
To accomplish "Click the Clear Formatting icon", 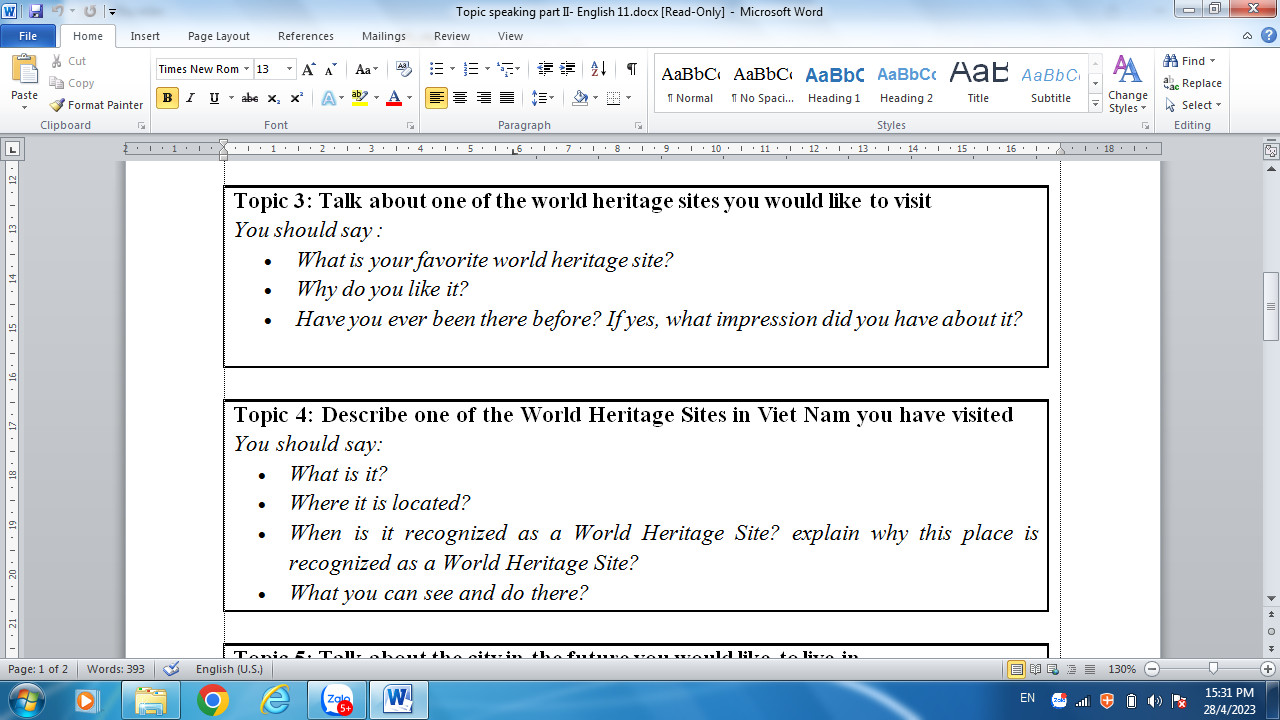I will pyautogui.click(x=404, y=69).
